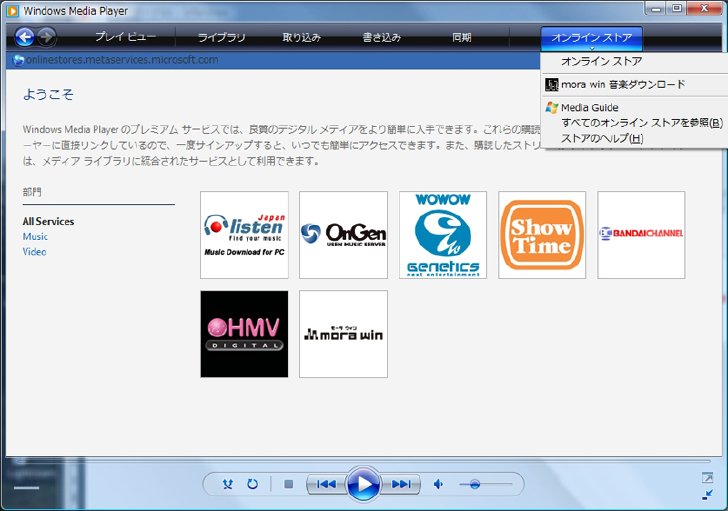Choose すべてのオンライン ストアを参照 menu item

(x=642, y=123)
